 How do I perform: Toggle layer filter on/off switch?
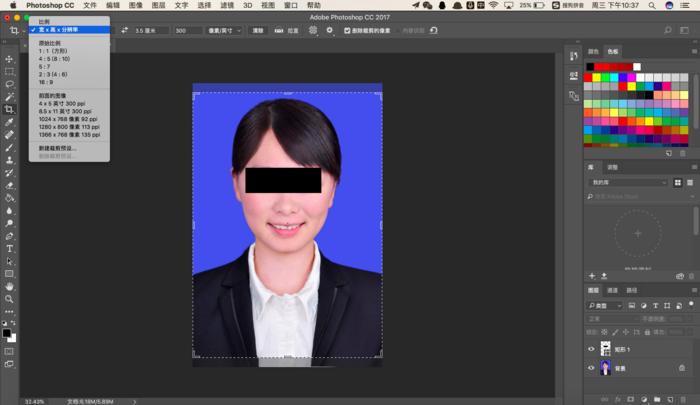(x=691, y=305)
